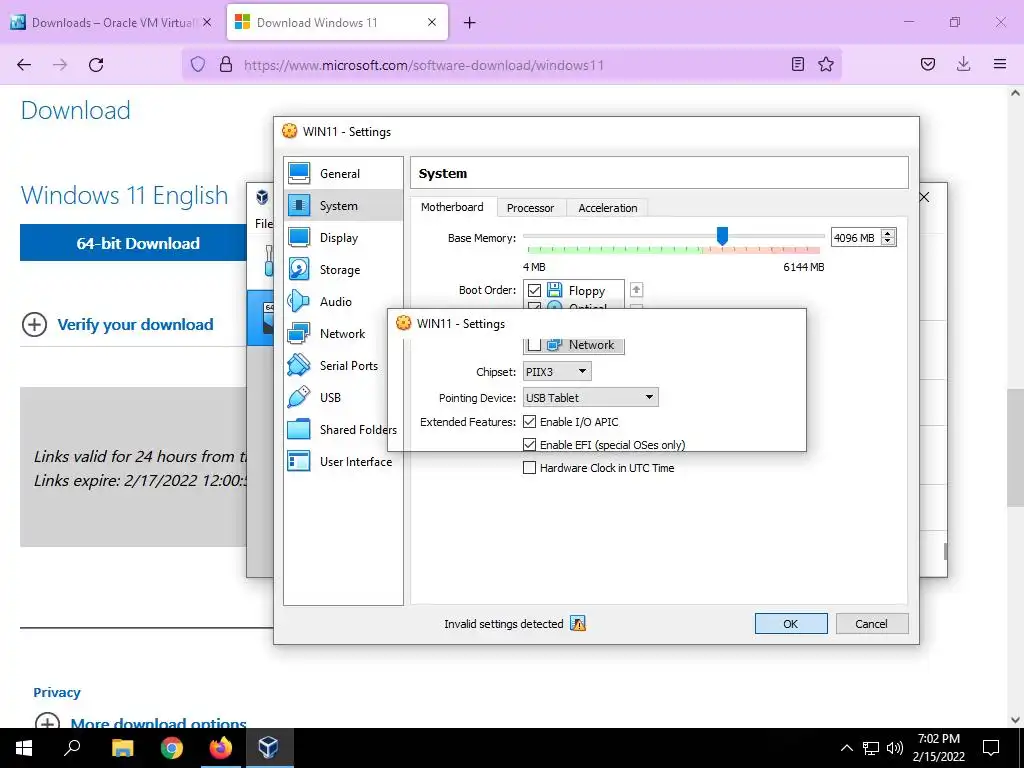Open Firefox downloads panel
The height and width of the screenshot is (768, 1024).
click(x=963, y=64)
